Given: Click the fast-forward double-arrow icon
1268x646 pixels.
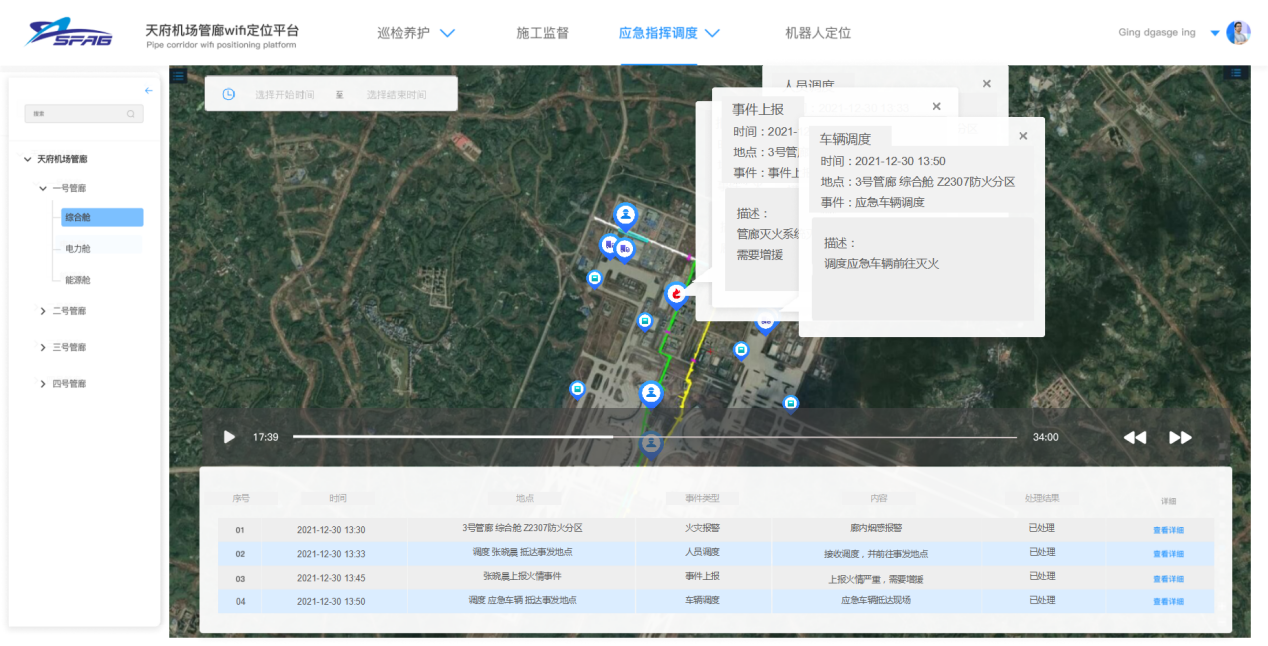Looking at the screenshot, I should point(1180,437).
